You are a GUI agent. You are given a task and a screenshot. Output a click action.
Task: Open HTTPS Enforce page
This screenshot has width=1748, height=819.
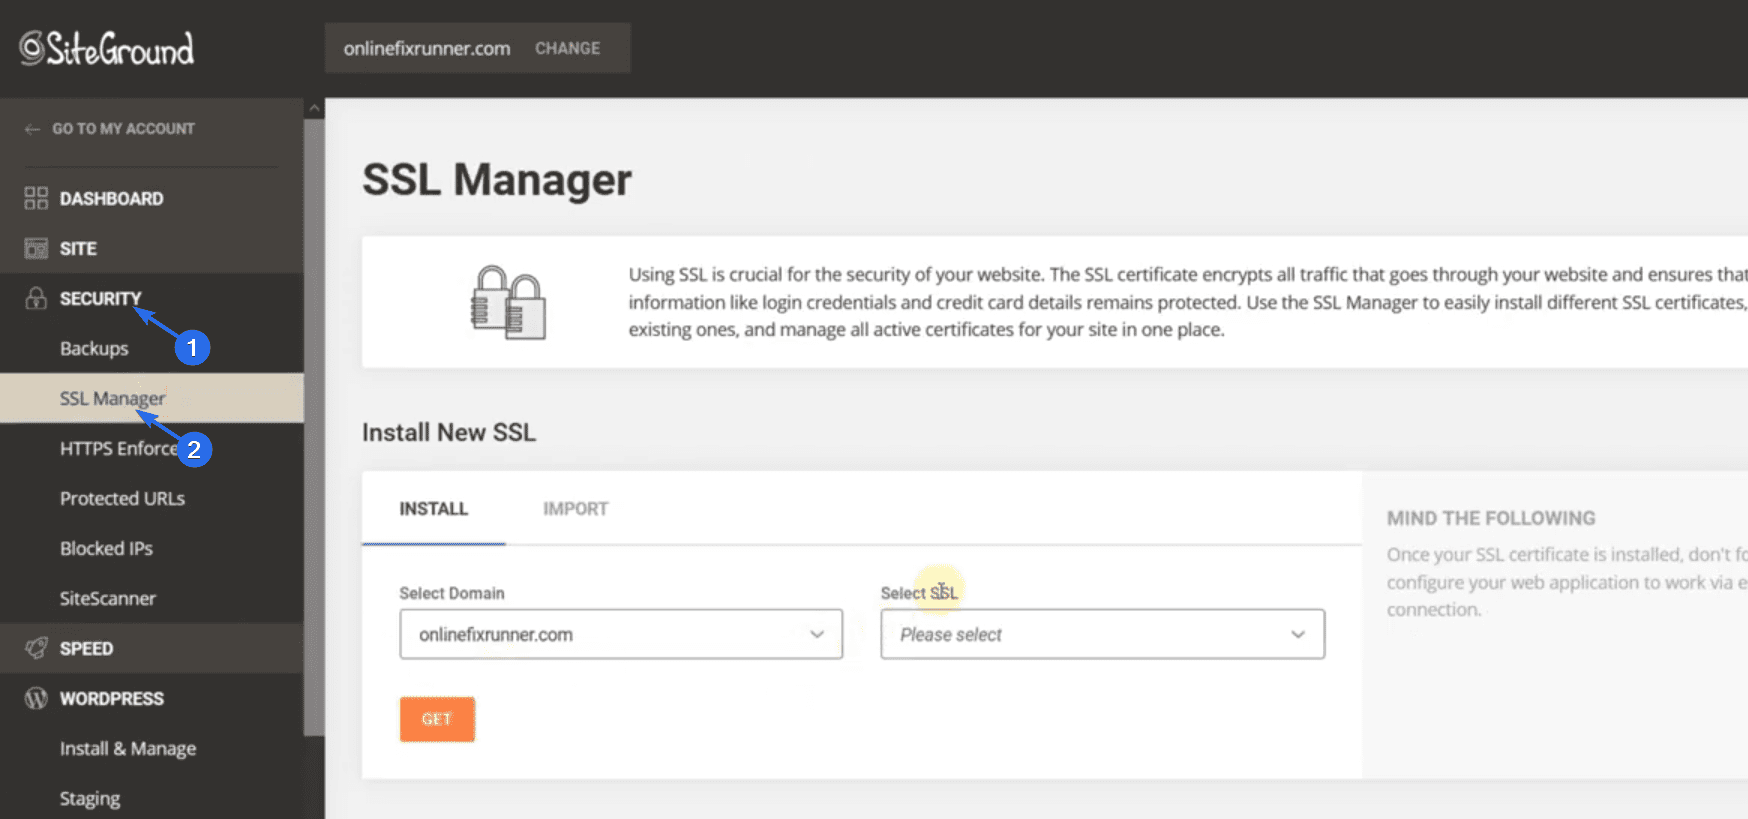pos(119,448)
